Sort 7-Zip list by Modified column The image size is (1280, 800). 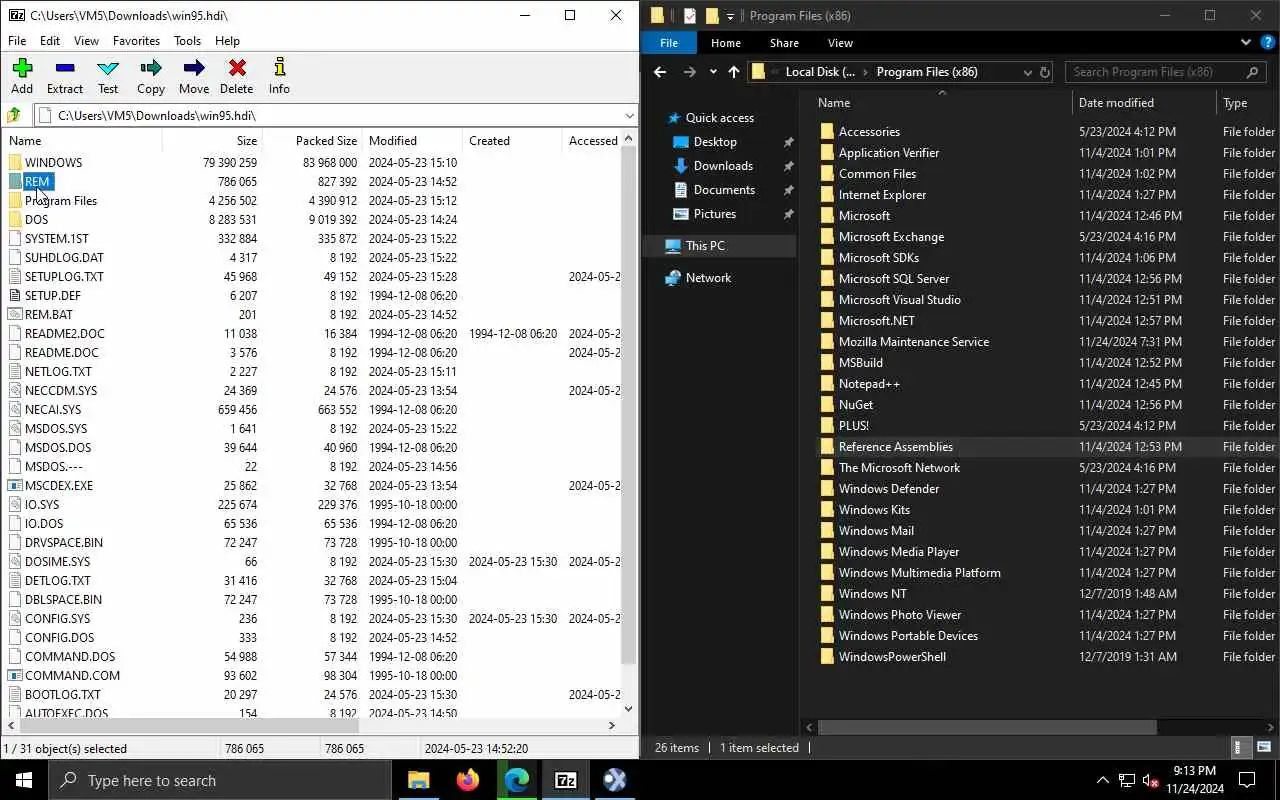[412, 141]
